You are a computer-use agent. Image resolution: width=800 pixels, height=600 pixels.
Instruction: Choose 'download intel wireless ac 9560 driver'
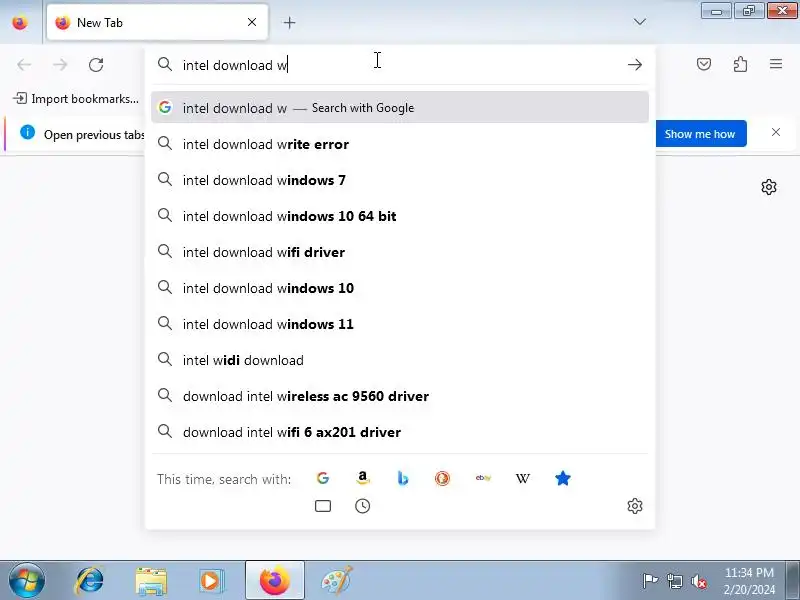(399, 396)
